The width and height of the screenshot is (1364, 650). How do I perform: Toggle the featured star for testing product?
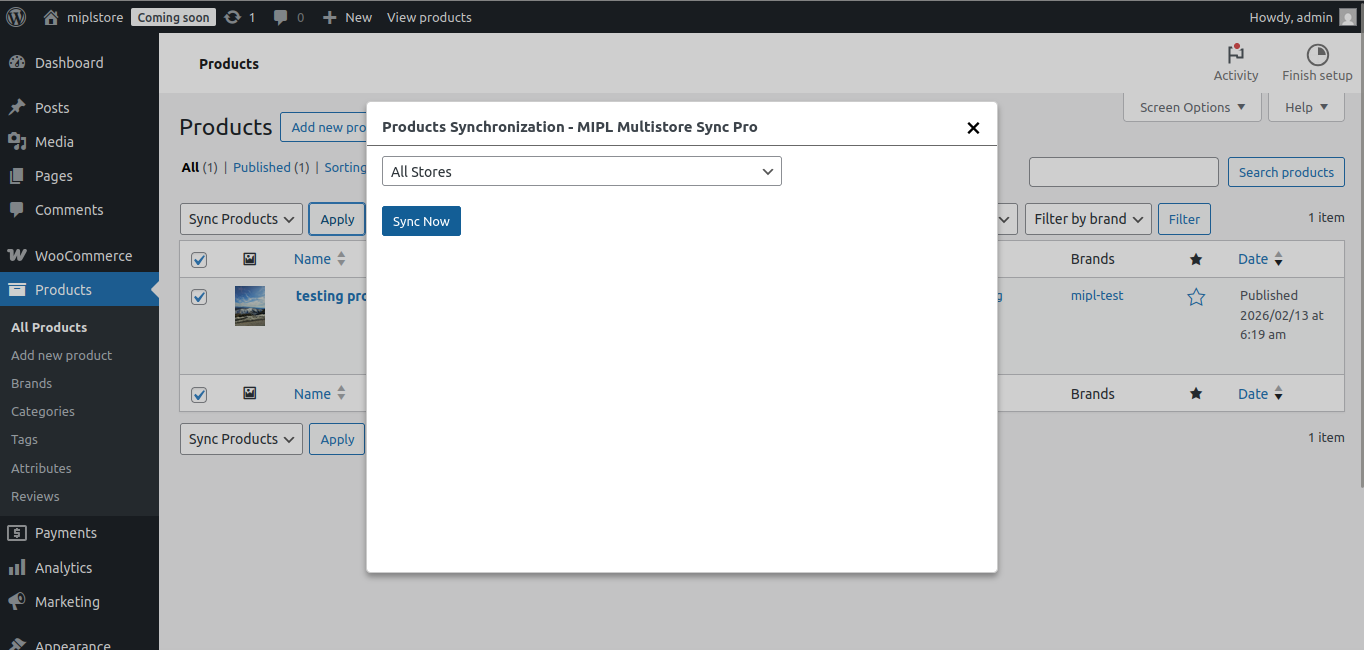[x=1196, y=297]
